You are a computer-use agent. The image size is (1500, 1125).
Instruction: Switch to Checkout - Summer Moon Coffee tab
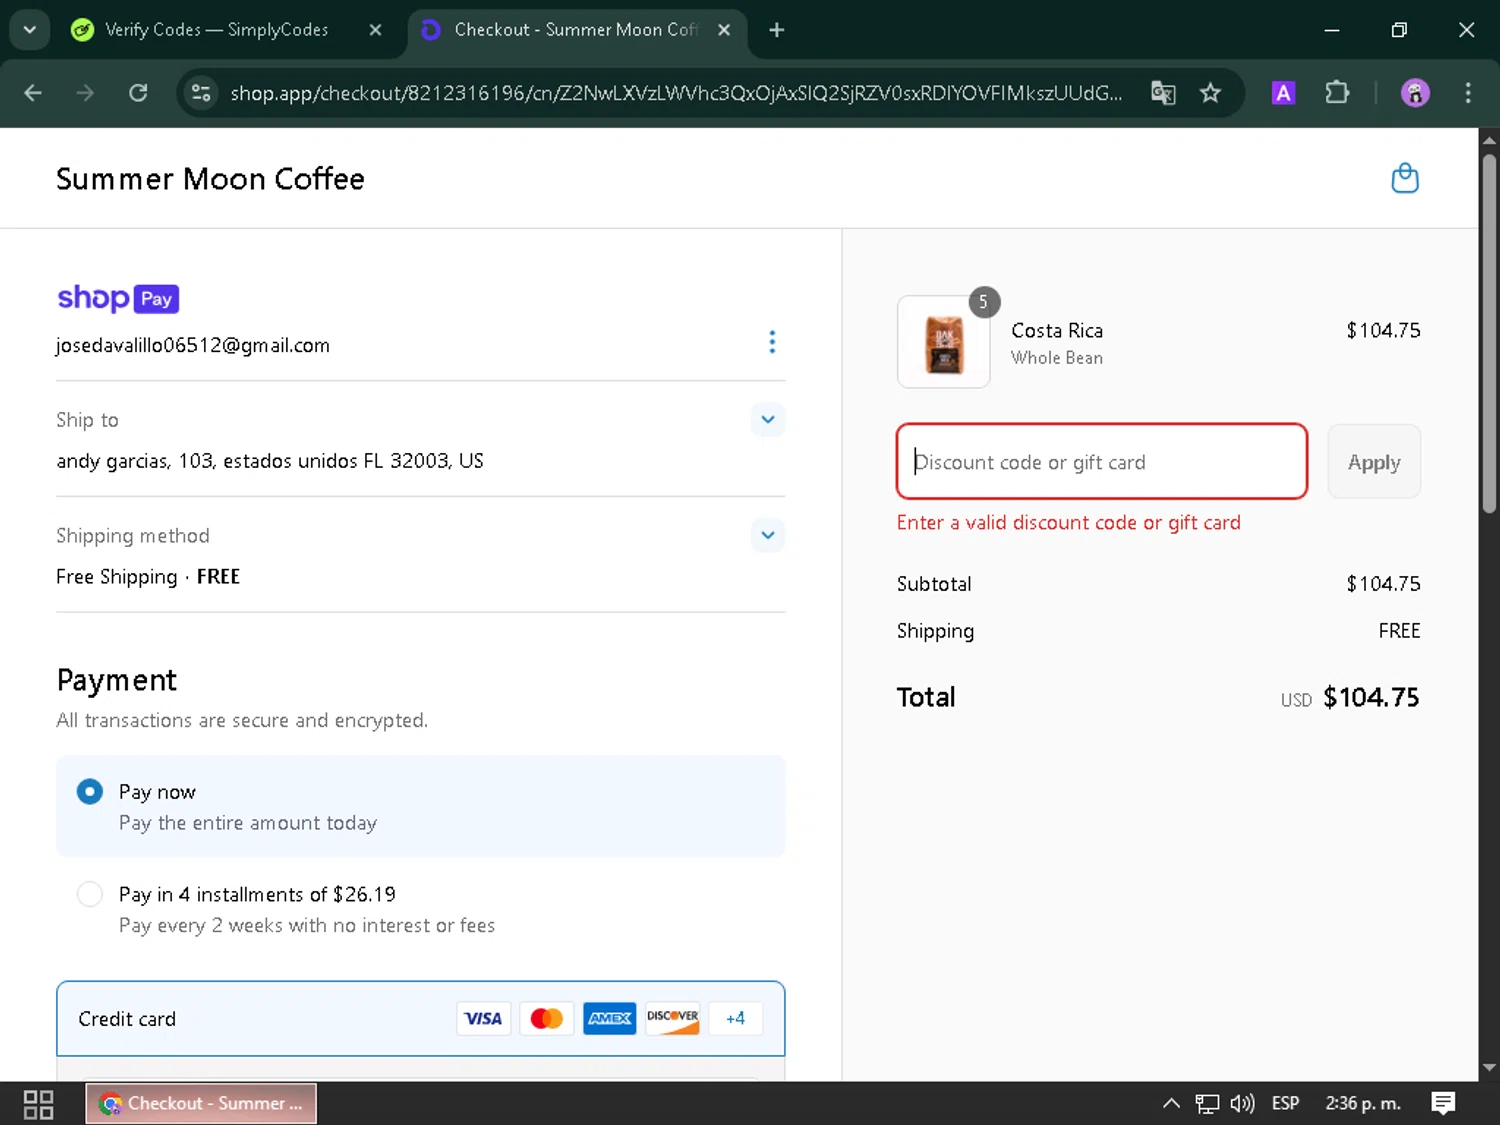[577, 30]
